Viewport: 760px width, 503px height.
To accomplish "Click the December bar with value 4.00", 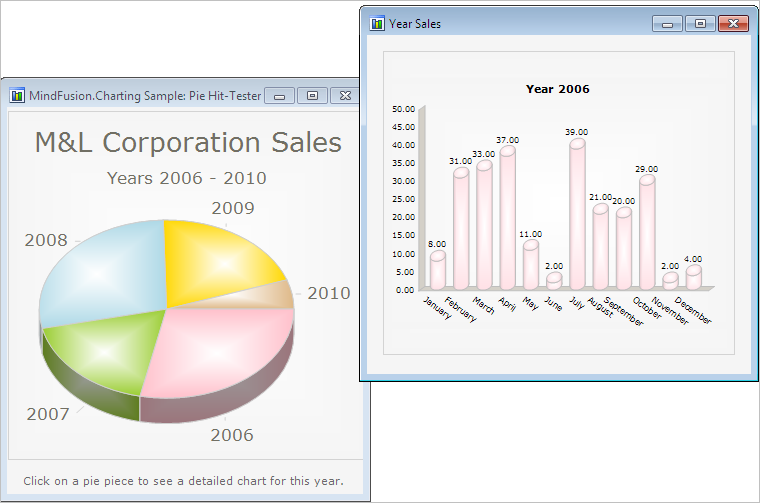I will [693, 277].
